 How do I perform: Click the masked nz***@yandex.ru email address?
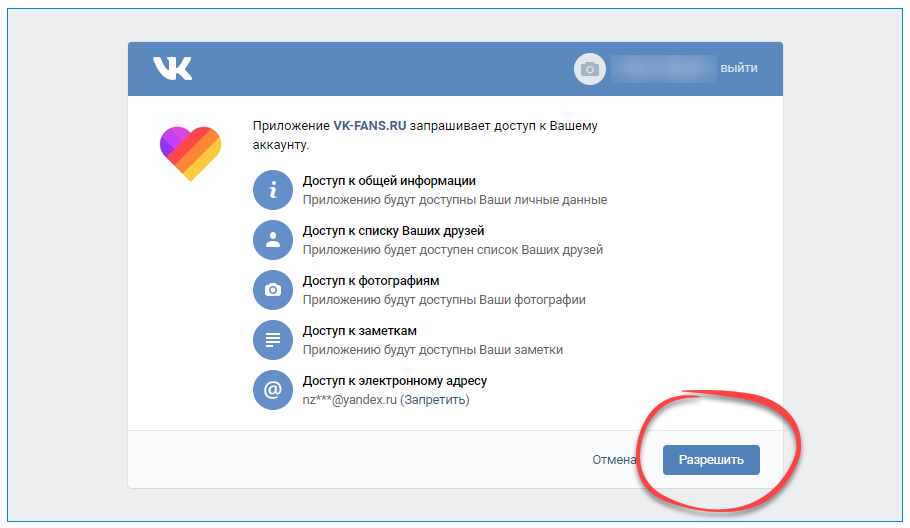(x=350, y=400)
